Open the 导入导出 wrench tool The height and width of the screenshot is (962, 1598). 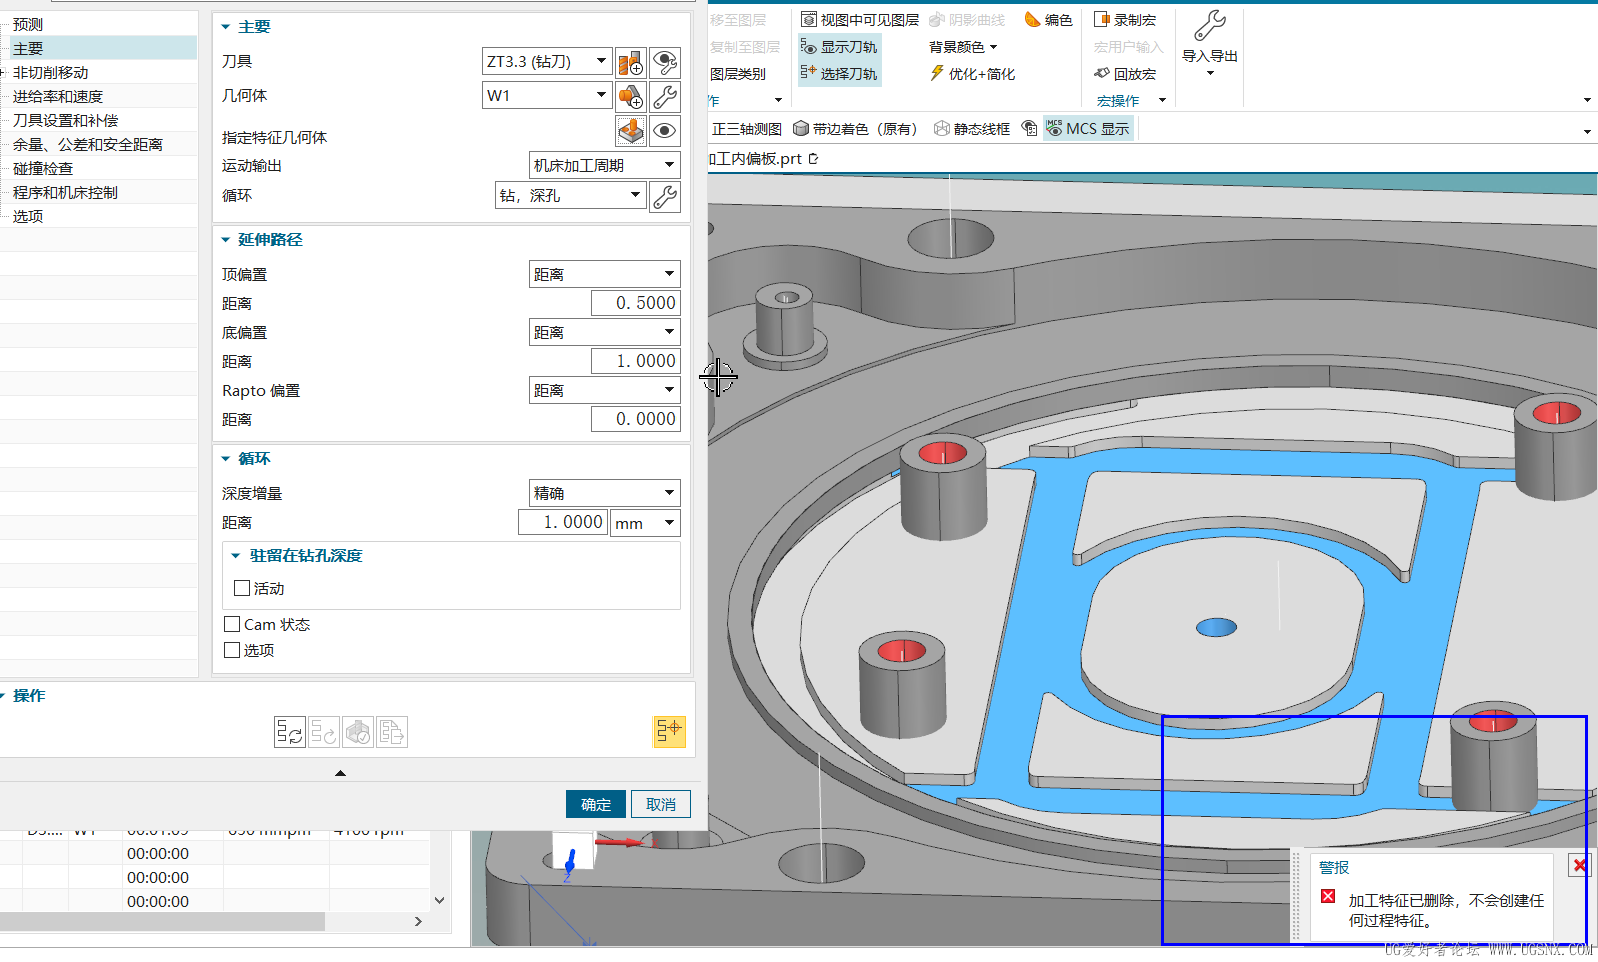click(x=1210, y=26)
